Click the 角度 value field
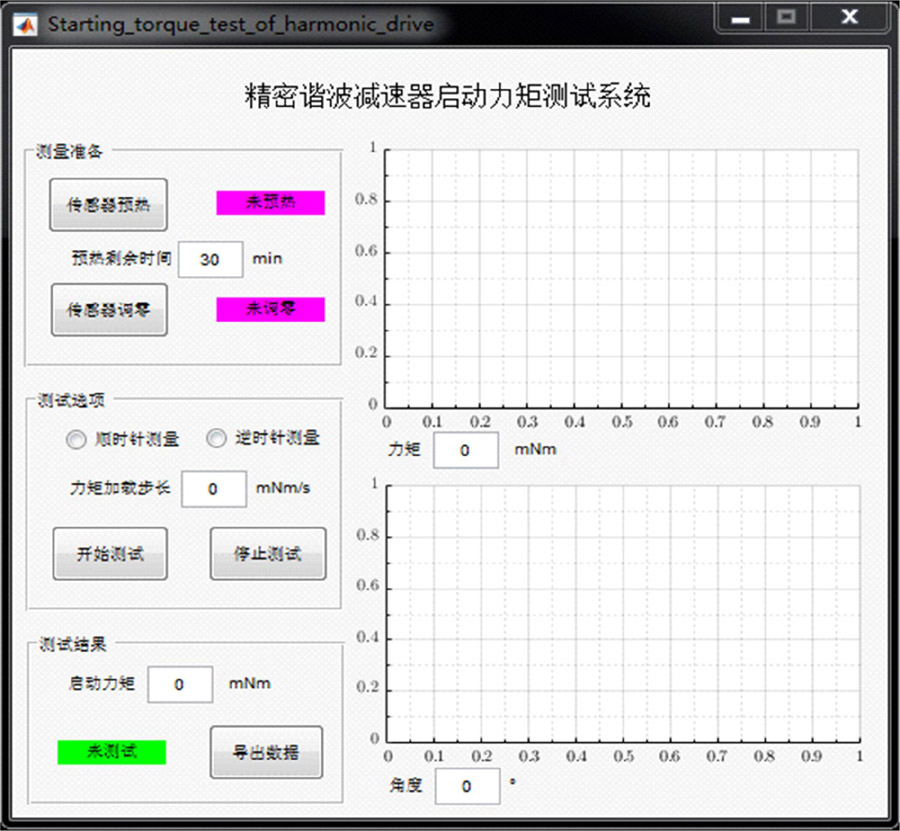The image size is (900, 831). [x=466, y=786]
